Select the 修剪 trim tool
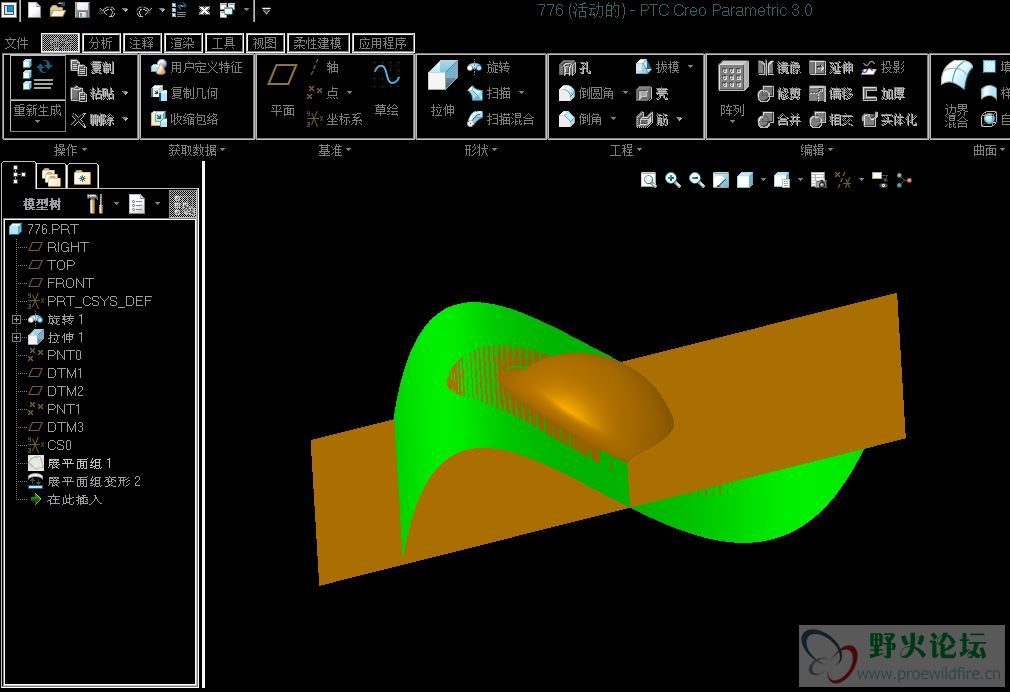 click(779, 94)
